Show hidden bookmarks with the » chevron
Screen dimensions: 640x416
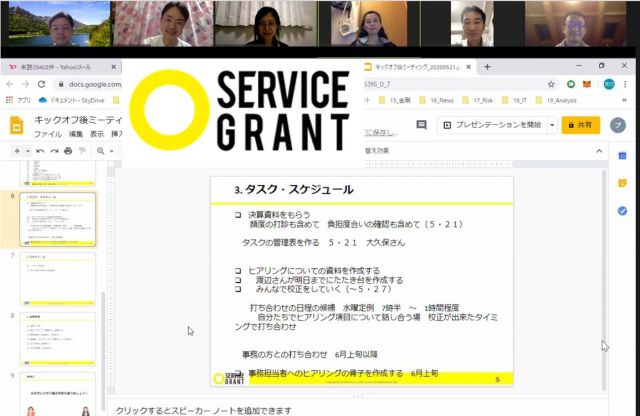point(624,100)
